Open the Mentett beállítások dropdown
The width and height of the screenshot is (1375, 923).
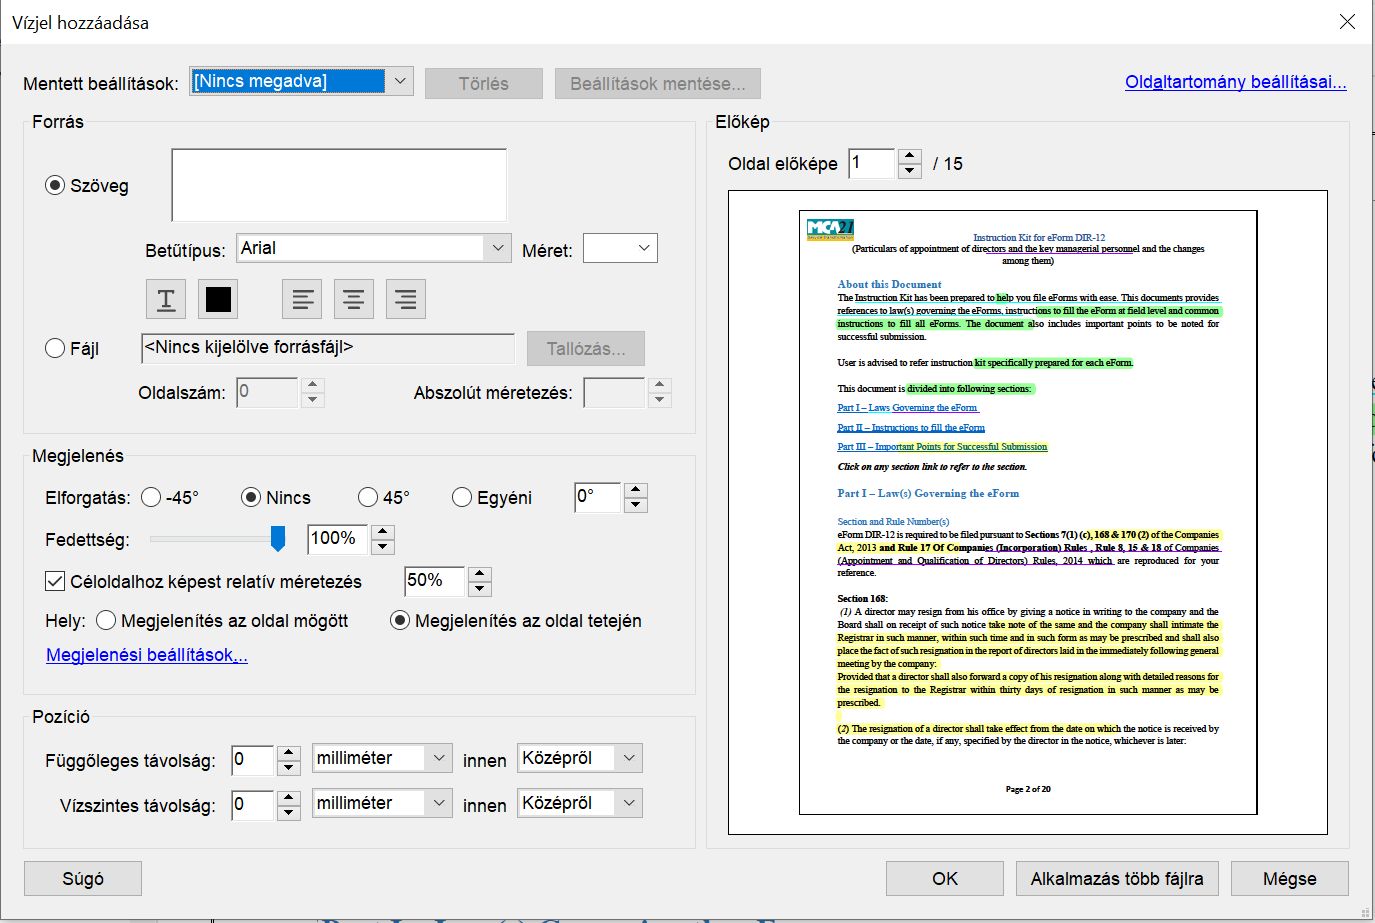coord(399,82)
